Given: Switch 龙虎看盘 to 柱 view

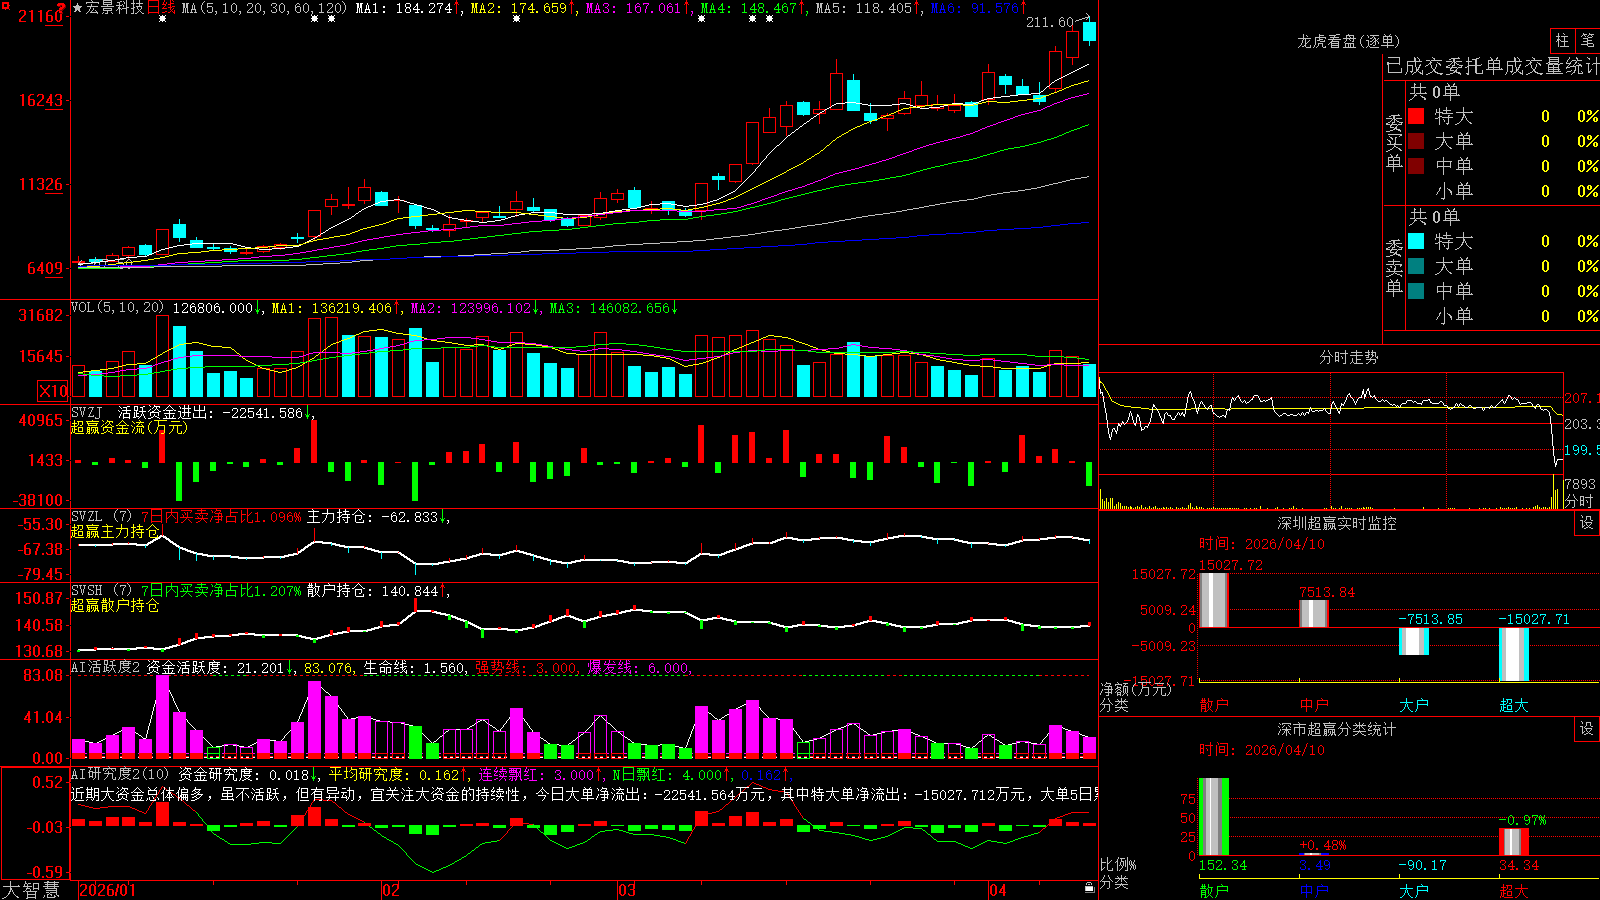Looking at the screenshot, I should pyautogui.click(x=1562, y=41).
